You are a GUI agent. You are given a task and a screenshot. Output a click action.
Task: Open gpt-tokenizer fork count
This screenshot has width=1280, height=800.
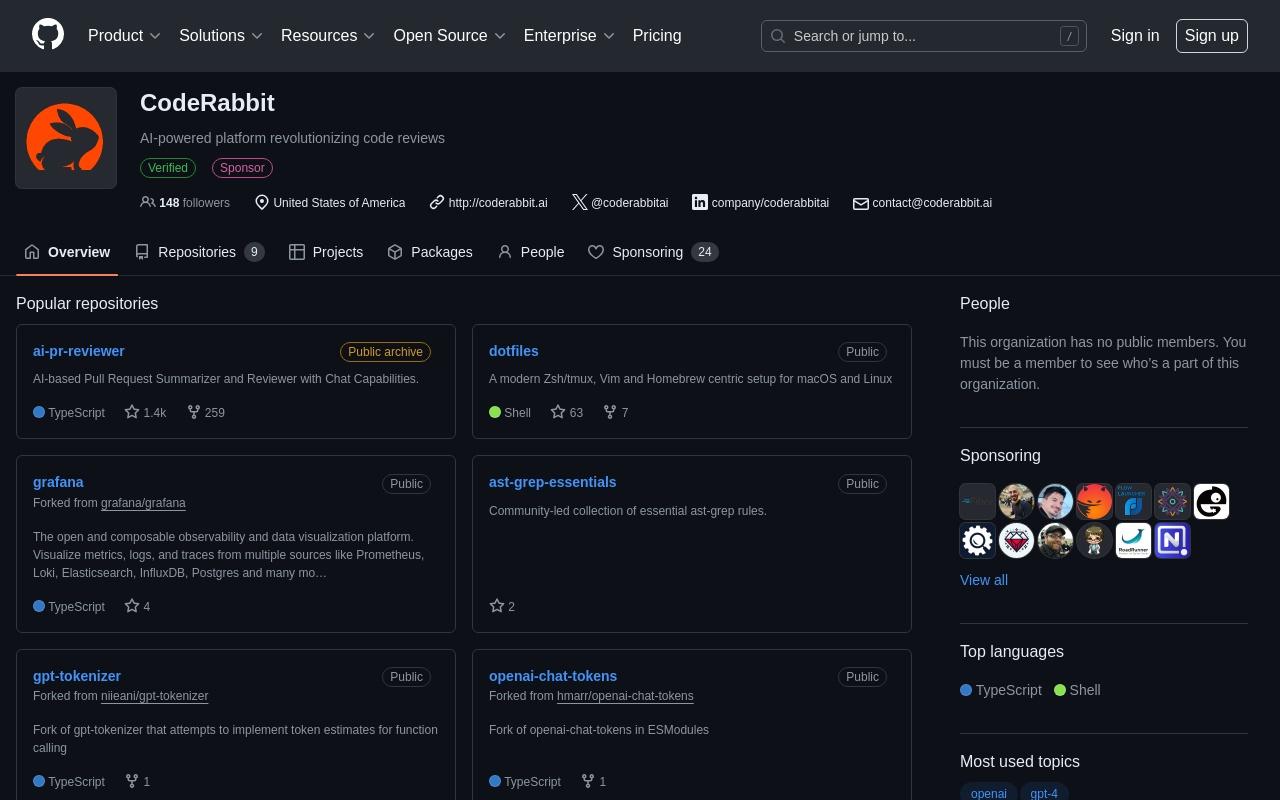click(x=138, y=781)
